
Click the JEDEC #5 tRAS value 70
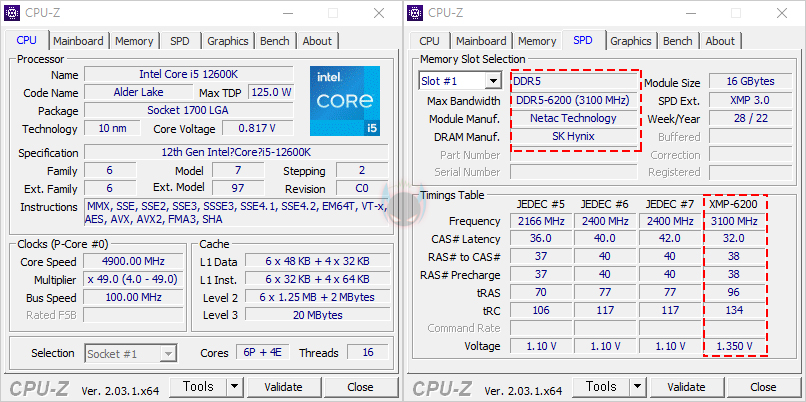point(541,292)
